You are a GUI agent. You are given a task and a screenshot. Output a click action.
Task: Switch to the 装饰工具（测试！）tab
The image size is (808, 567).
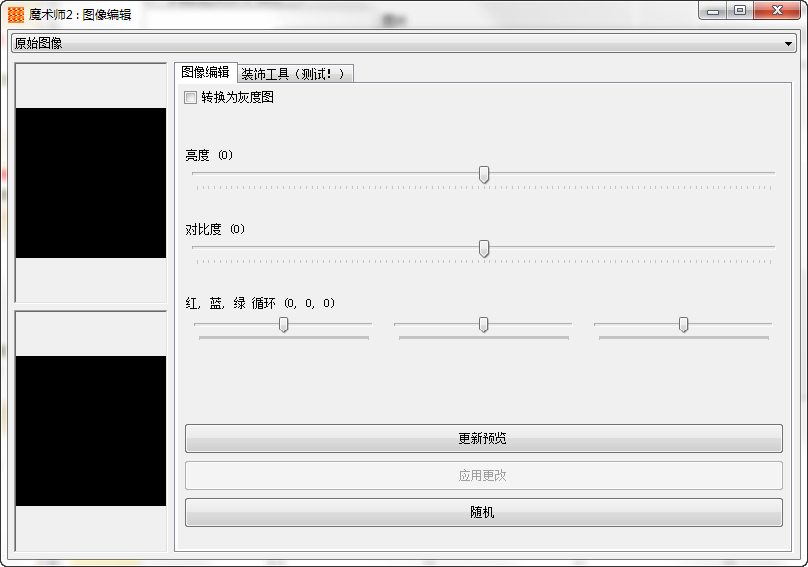(x=295, y=74)
